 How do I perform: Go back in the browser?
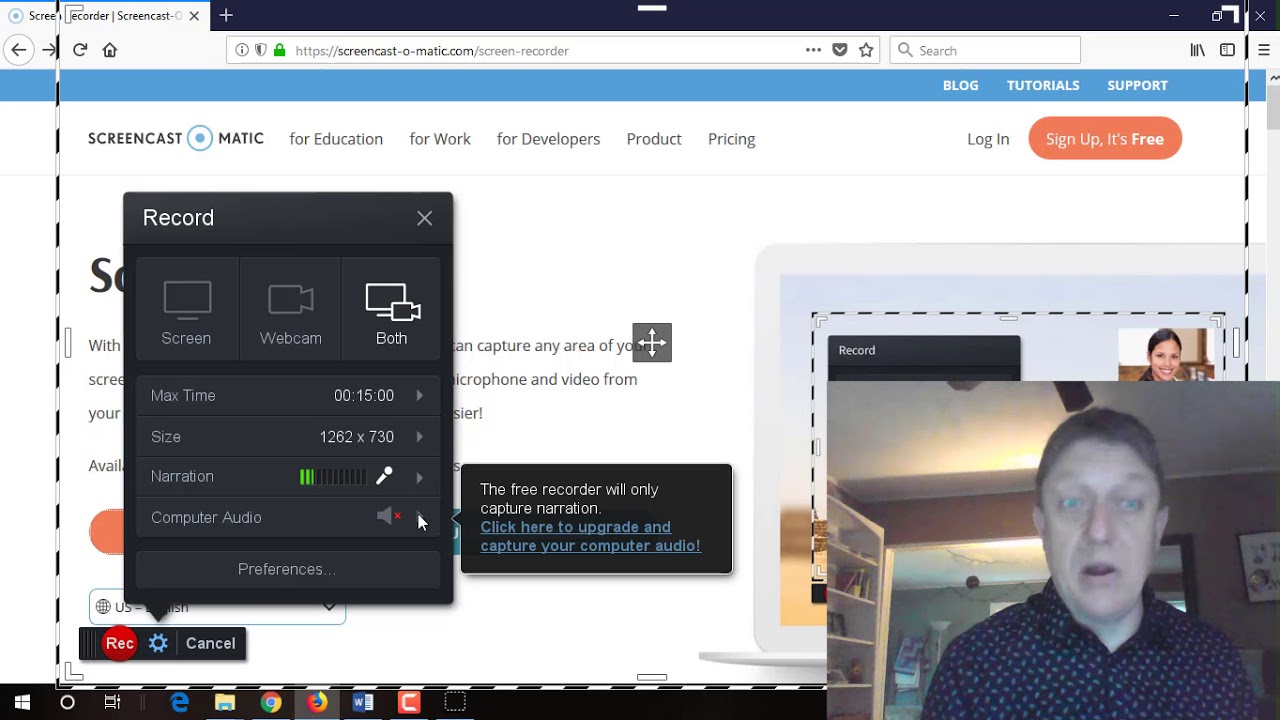(x=18, y=50)
